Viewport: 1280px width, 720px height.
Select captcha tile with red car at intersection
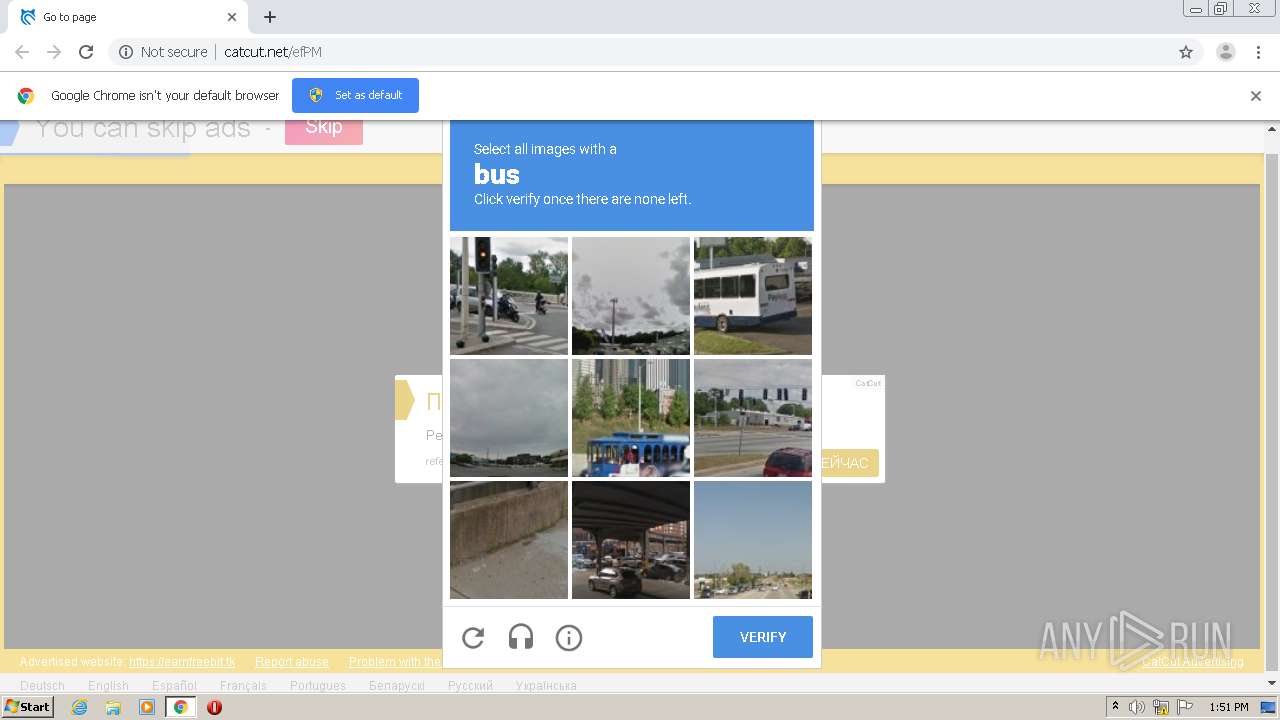753,418
